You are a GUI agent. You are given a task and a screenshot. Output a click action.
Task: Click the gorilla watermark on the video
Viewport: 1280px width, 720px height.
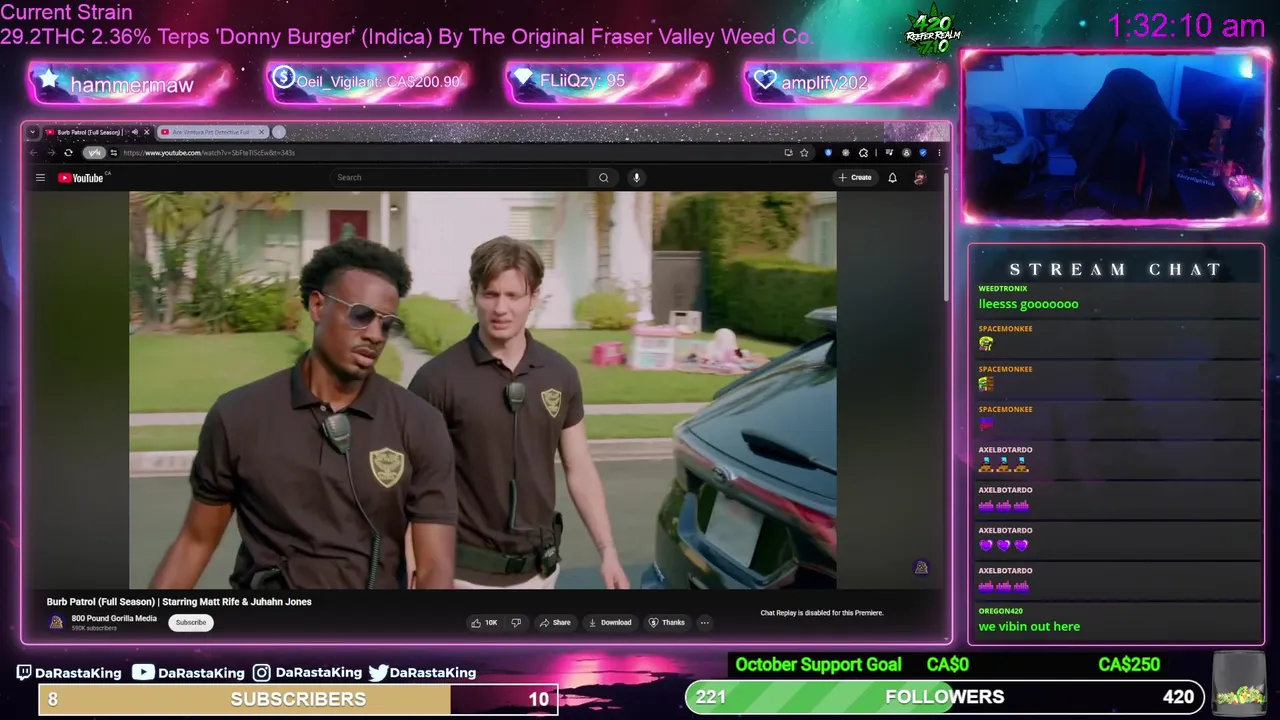pos(921,568)
